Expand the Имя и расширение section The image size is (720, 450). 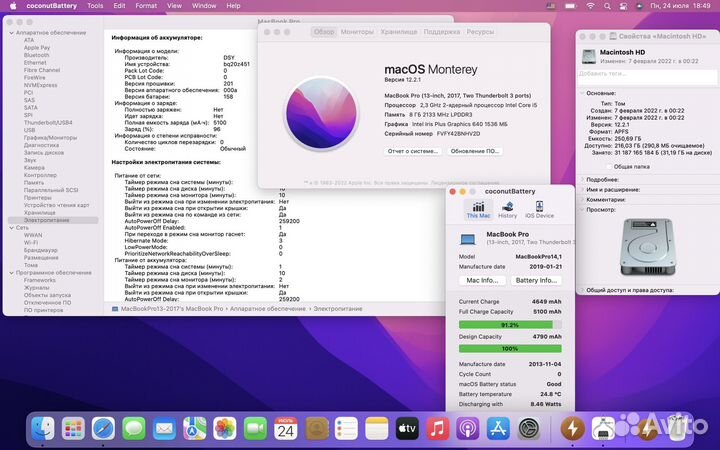tap(582, 190)
